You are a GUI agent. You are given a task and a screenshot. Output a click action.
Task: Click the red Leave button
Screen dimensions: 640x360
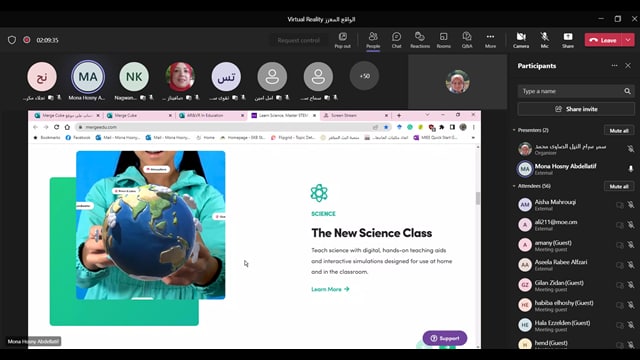(603, 40)
